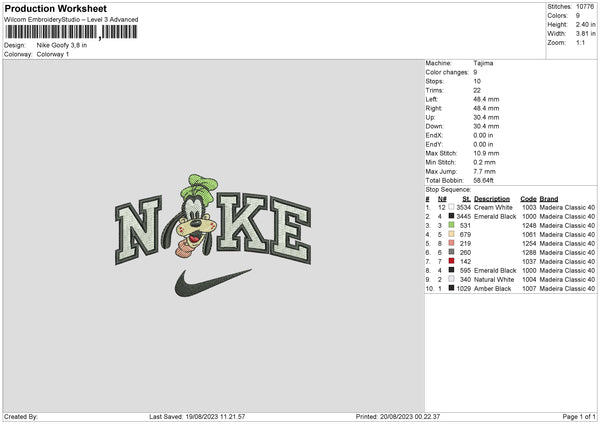Choose the tan swatch with code 1061

[x=452, y=234]
